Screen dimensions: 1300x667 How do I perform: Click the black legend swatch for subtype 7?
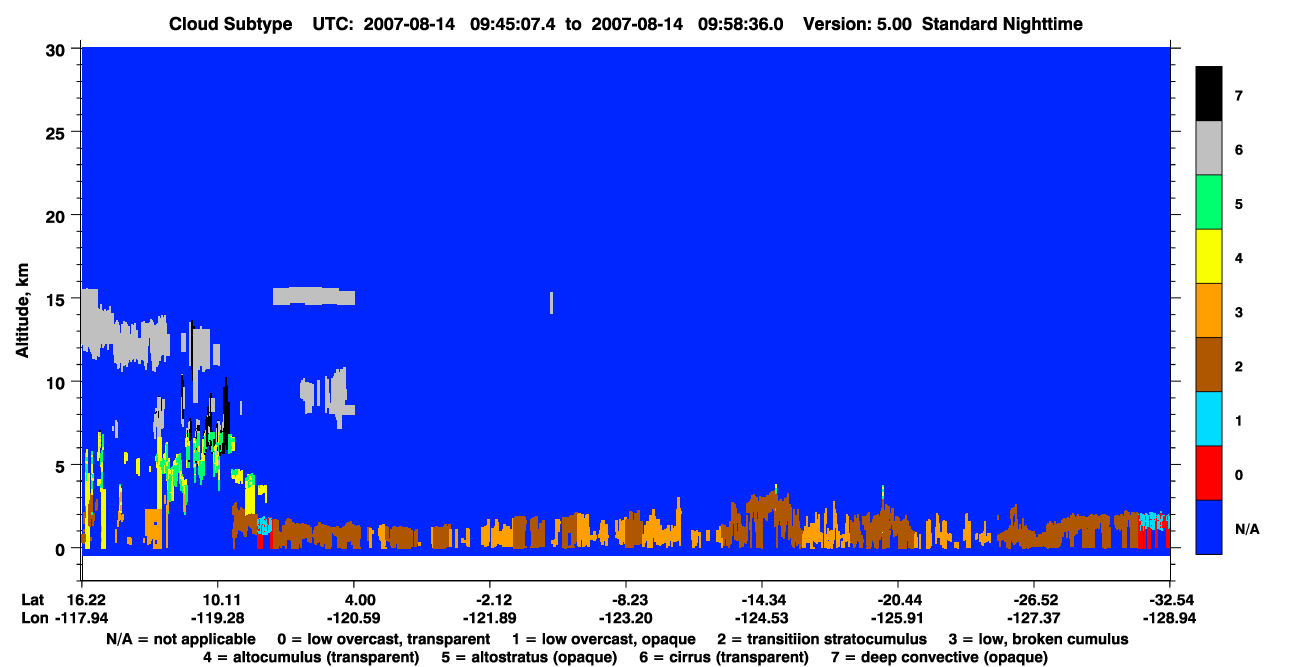pos(1209,94)
